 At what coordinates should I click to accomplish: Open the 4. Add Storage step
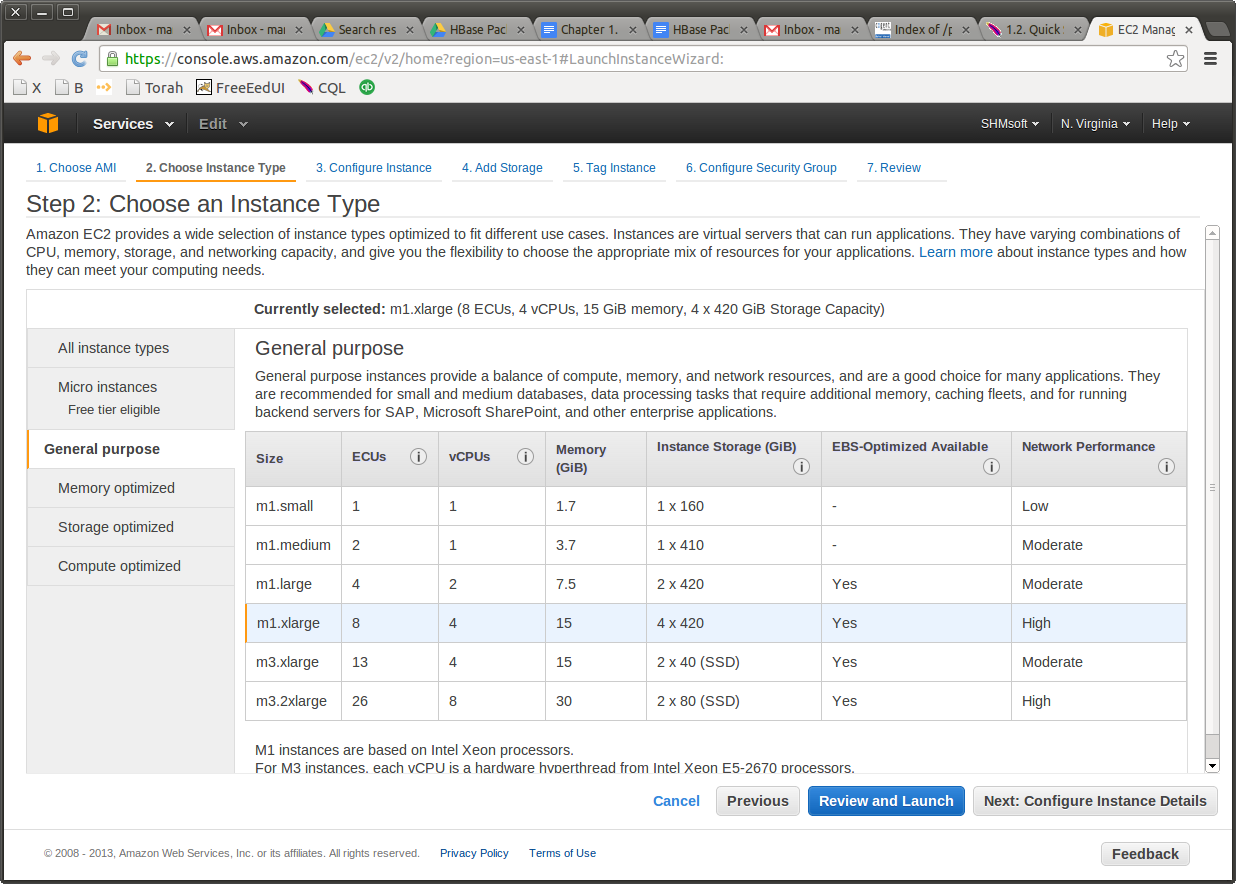click(502, 168)
